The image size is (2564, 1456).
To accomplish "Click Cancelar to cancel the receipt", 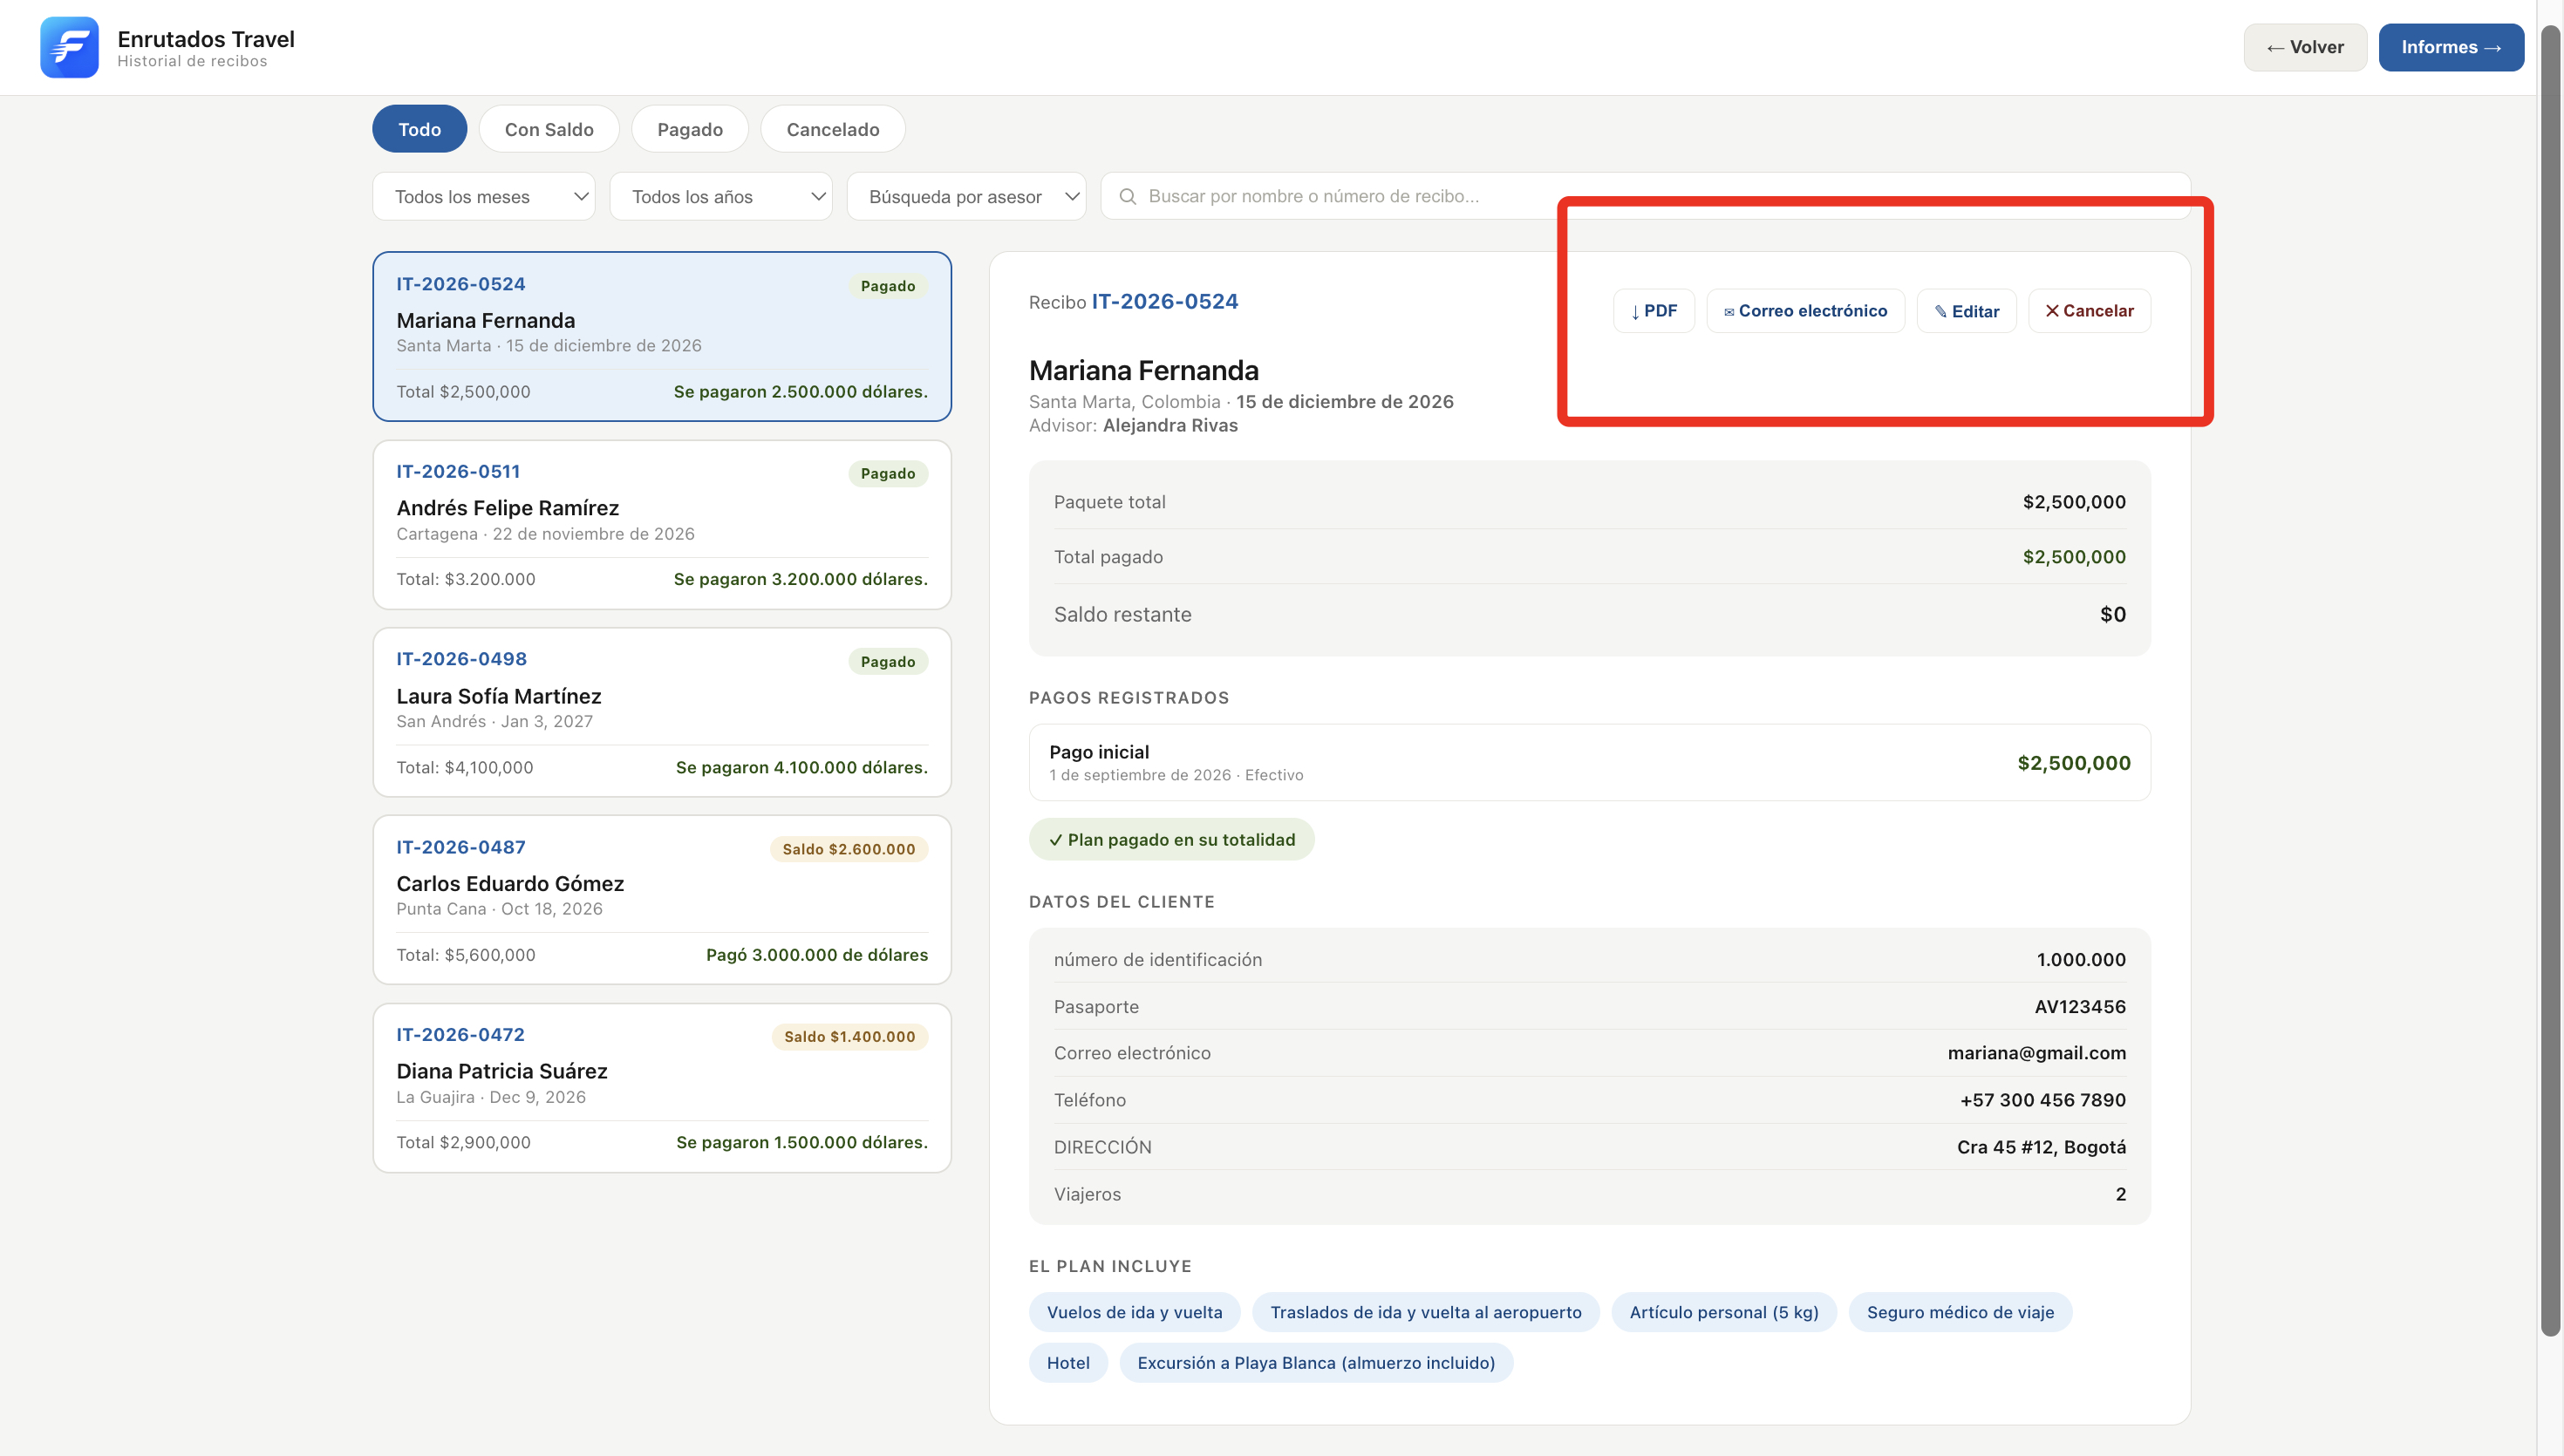I will [2089, 311].
